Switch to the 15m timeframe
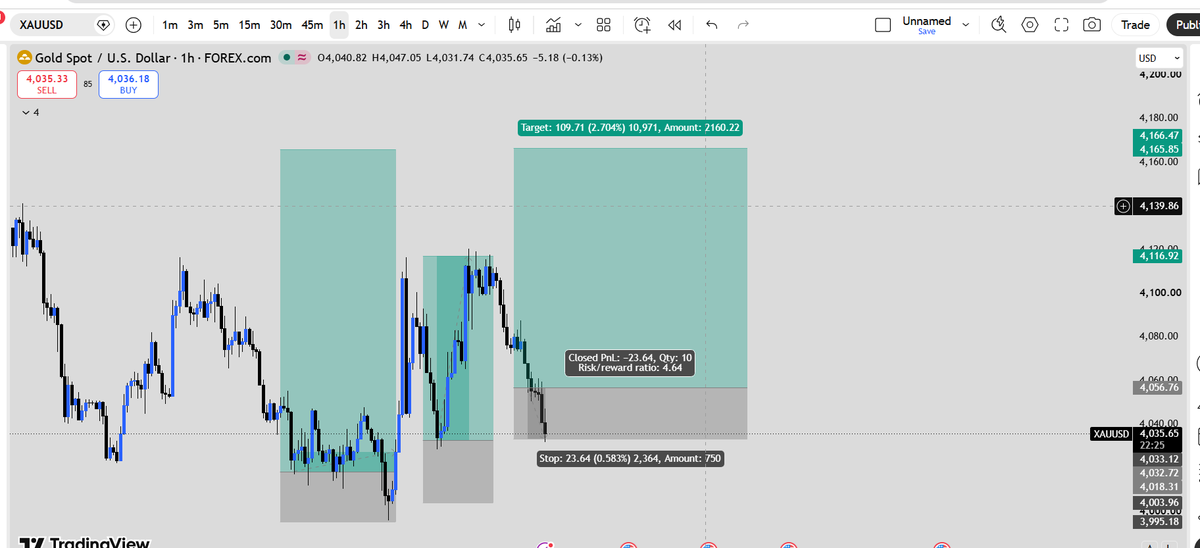 coord(250,24)
